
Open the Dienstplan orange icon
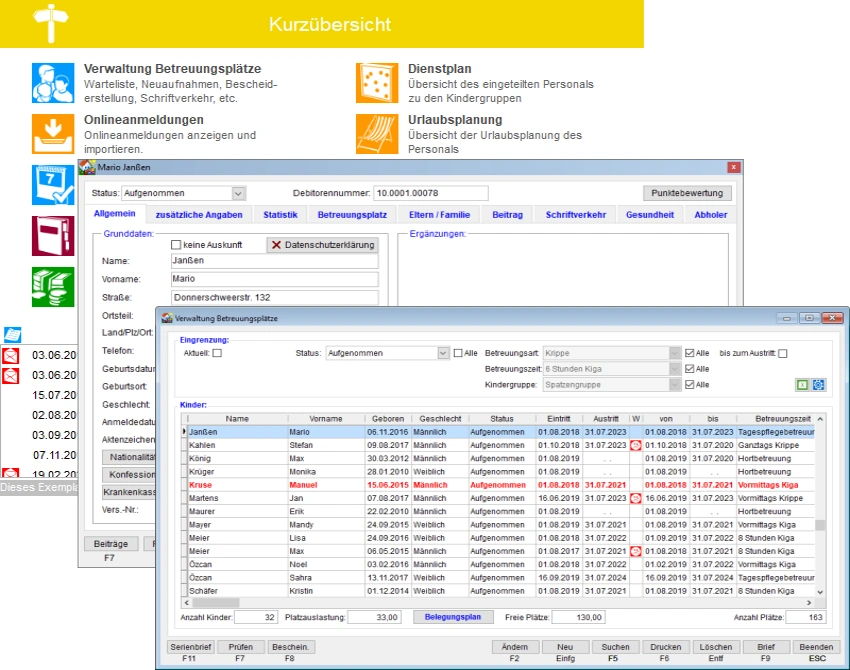[377, 82]
